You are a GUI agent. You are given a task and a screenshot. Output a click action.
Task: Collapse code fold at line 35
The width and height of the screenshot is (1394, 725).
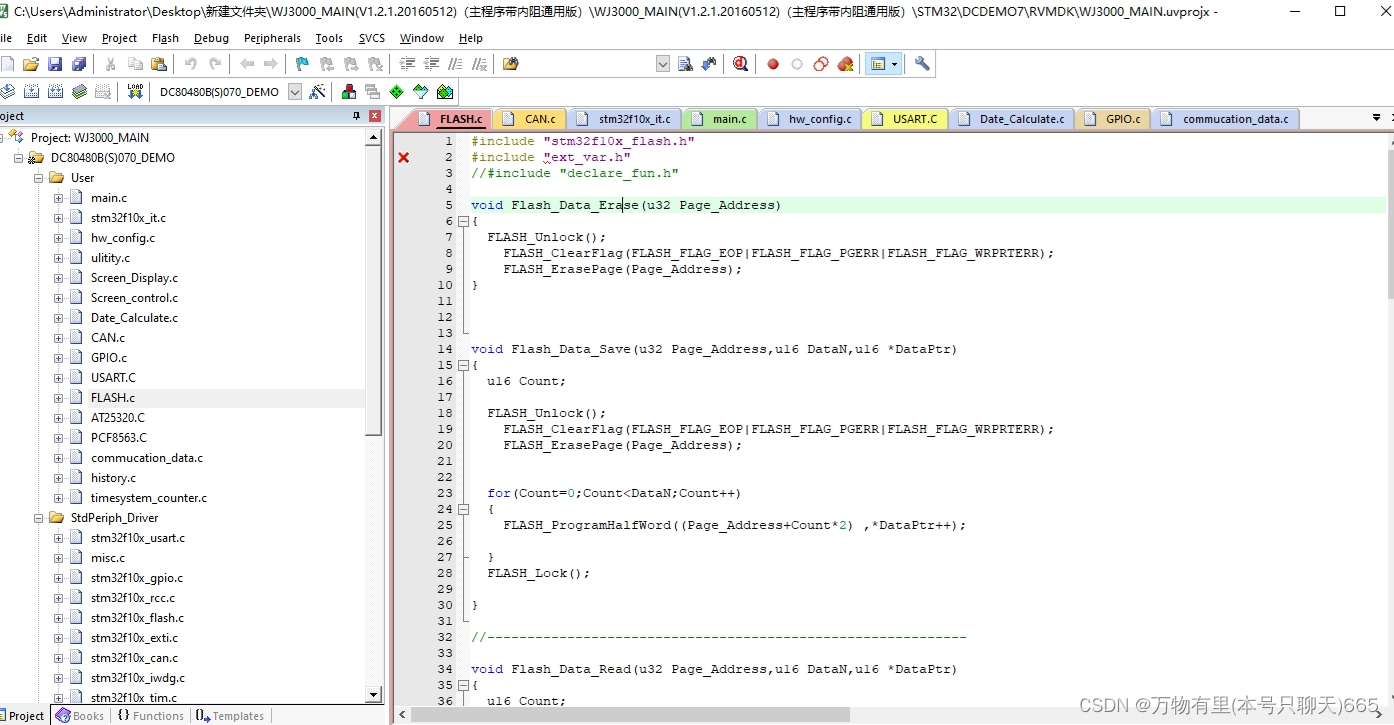tap(463, 685)
